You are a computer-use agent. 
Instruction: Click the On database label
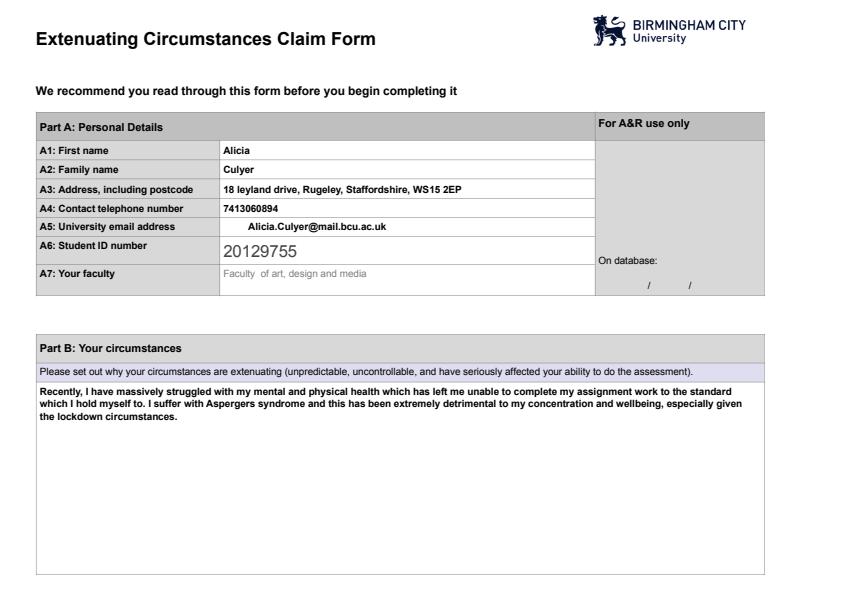[x=627, y=261]
